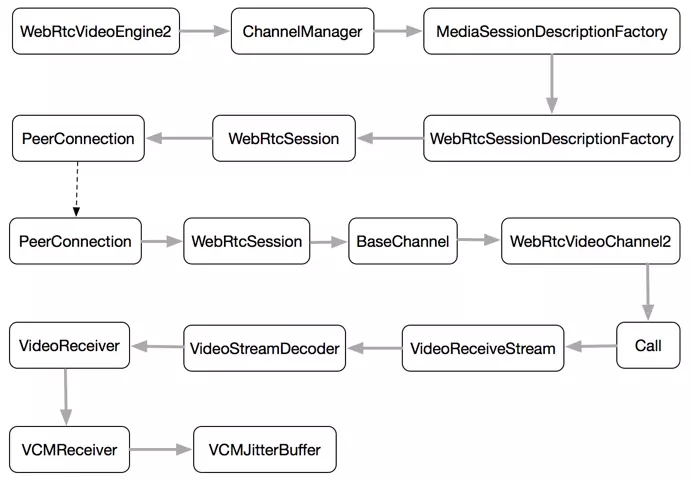Select the WebRtcVideoEngine2 node
The image size is (692, 482).
tap(96, 32)
